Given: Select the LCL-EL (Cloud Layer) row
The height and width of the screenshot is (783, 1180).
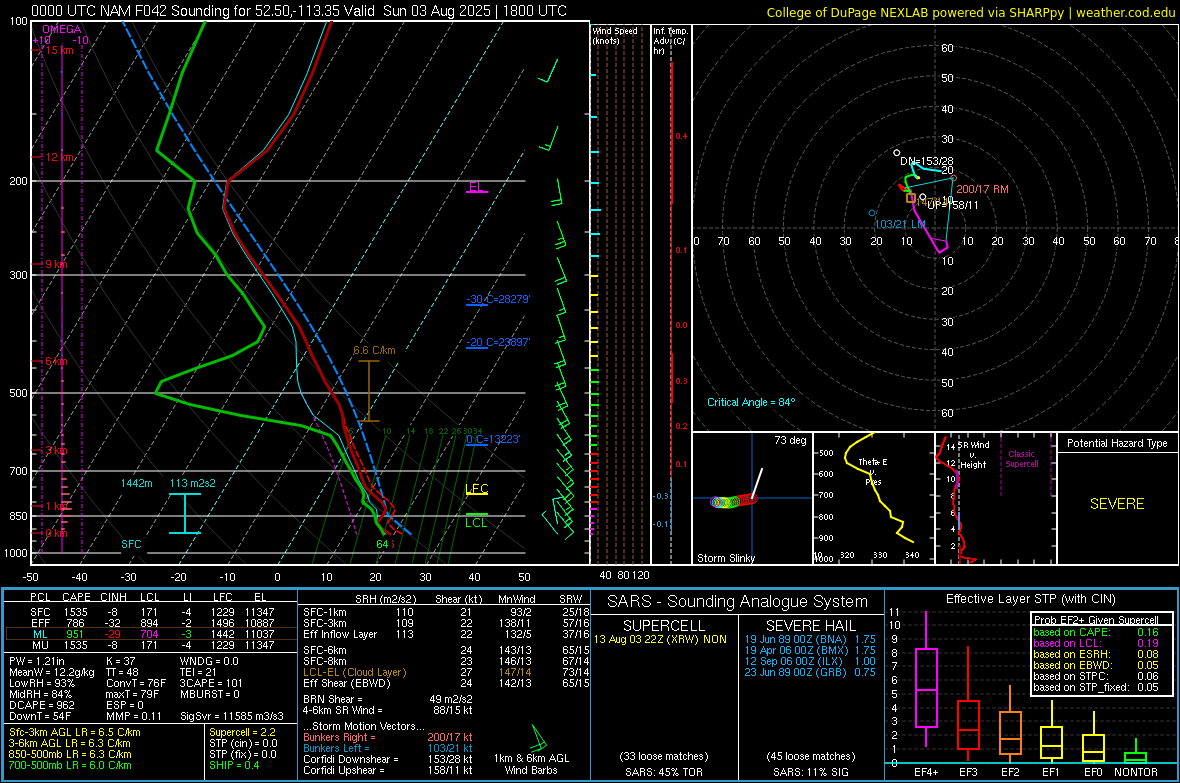Looking at the screenshot, I should tap(446, 672).
